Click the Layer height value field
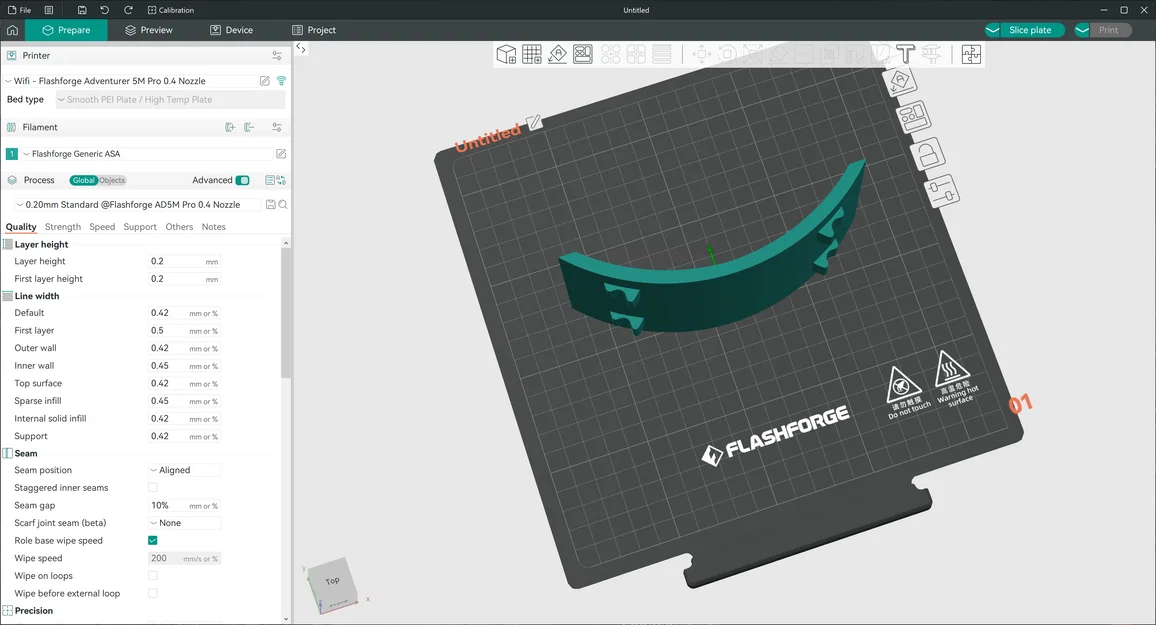This screenshot has height=625, width=1156. tap(184, 262)
